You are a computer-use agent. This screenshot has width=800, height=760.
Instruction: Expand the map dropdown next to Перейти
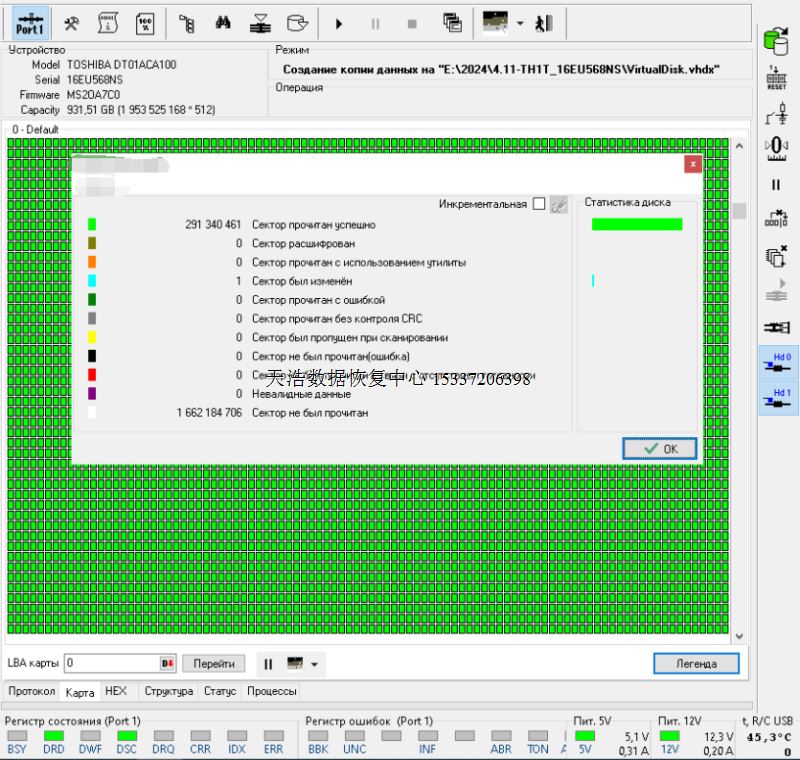click(x=314, y=664)
